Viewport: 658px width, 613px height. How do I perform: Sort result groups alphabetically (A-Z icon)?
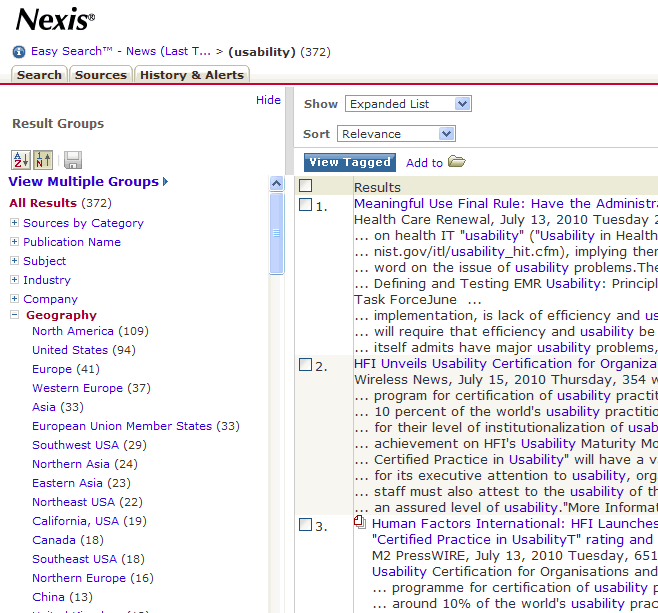coord(20,160)
